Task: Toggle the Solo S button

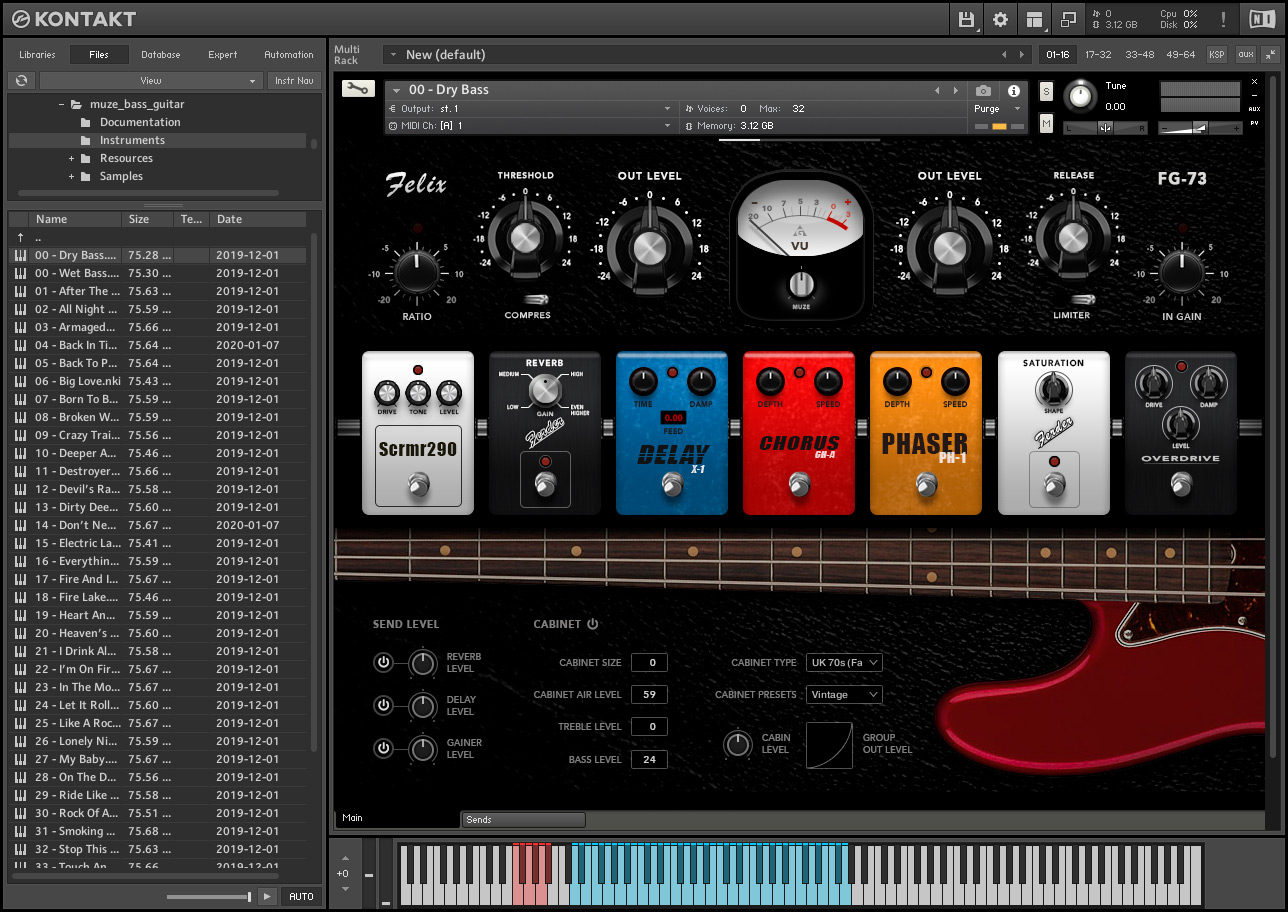Action: (1046, 91)
